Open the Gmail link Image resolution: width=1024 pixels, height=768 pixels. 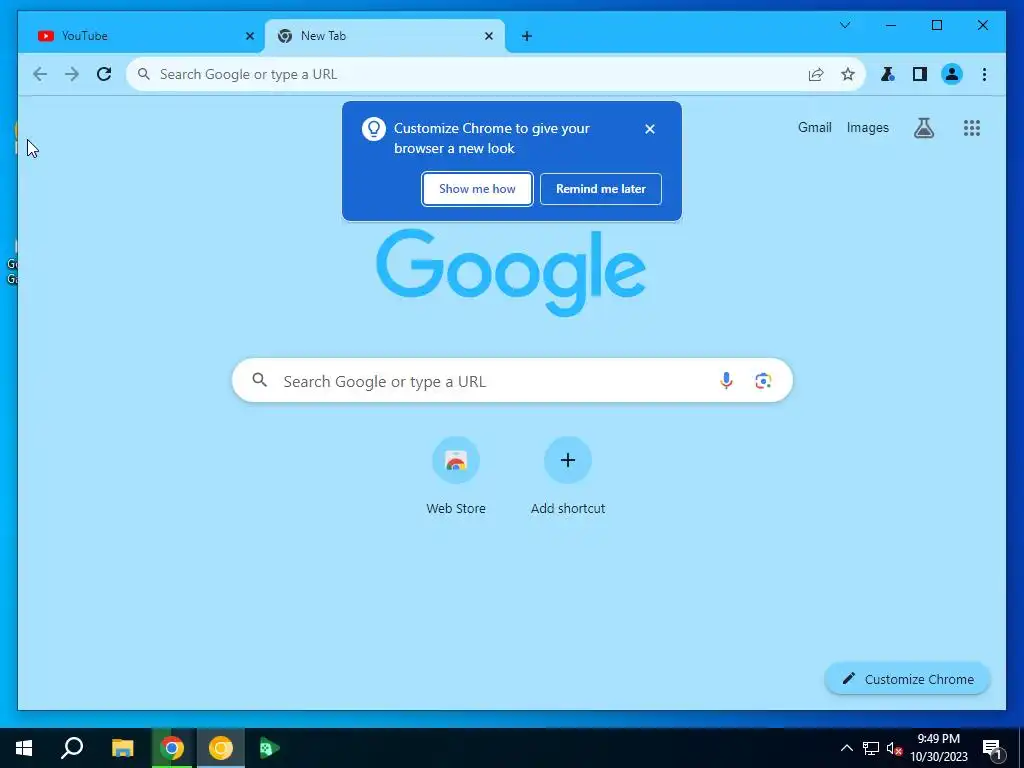point(814,128)
